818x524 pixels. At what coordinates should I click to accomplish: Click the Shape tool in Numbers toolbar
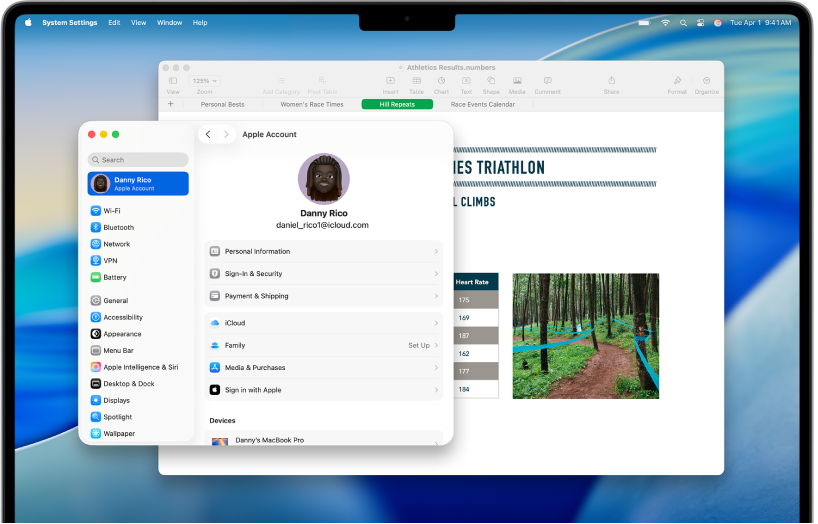[x=491, y=81]
